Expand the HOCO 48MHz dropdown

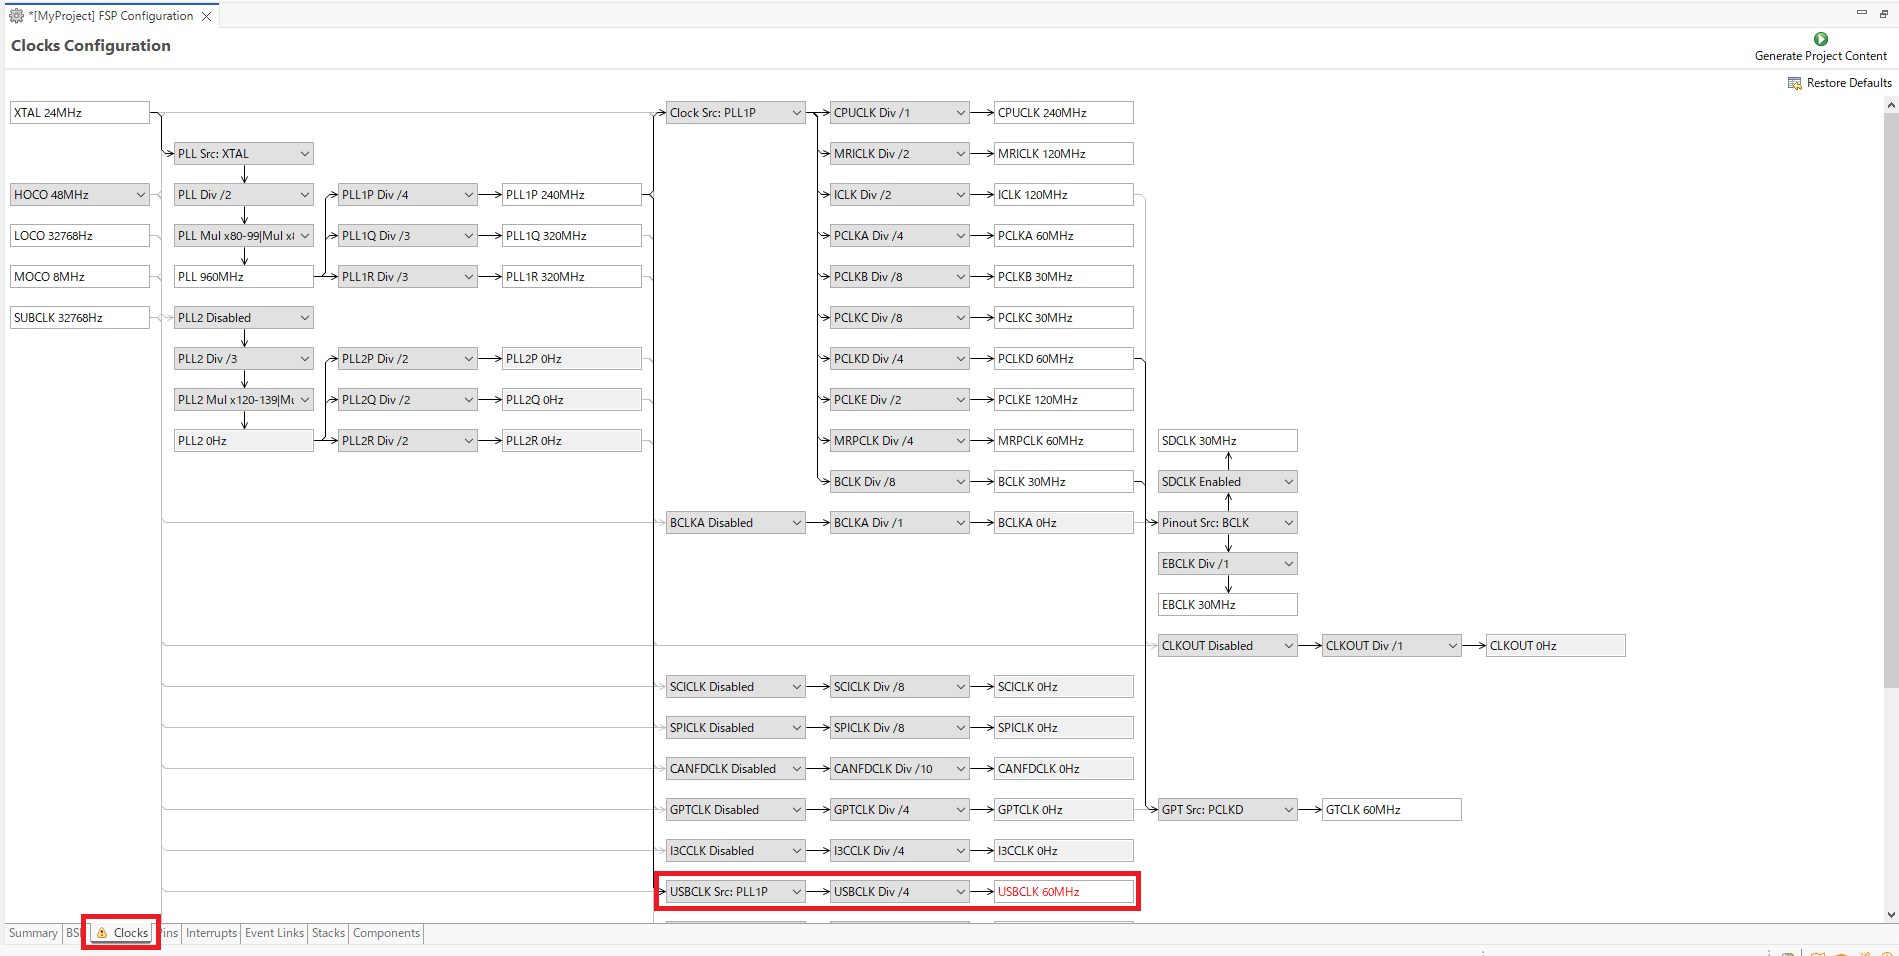tap(80, 195)
